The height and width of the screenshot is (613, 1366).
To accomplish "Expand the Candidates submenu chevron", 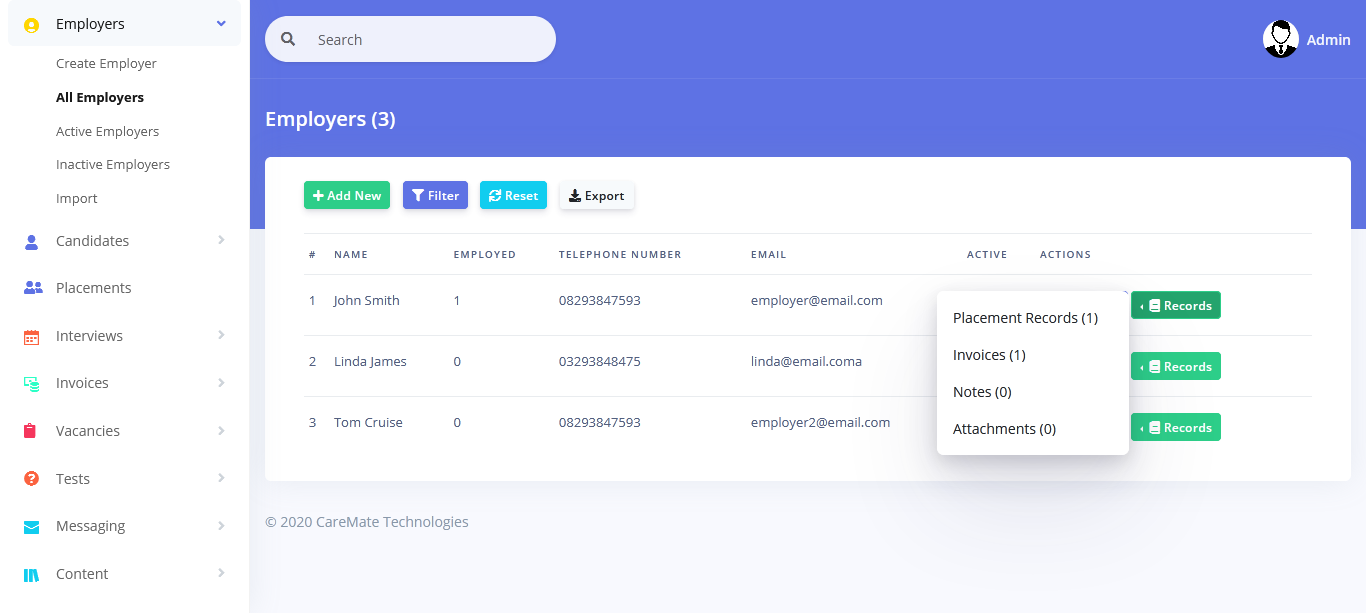I will [221, 240].
